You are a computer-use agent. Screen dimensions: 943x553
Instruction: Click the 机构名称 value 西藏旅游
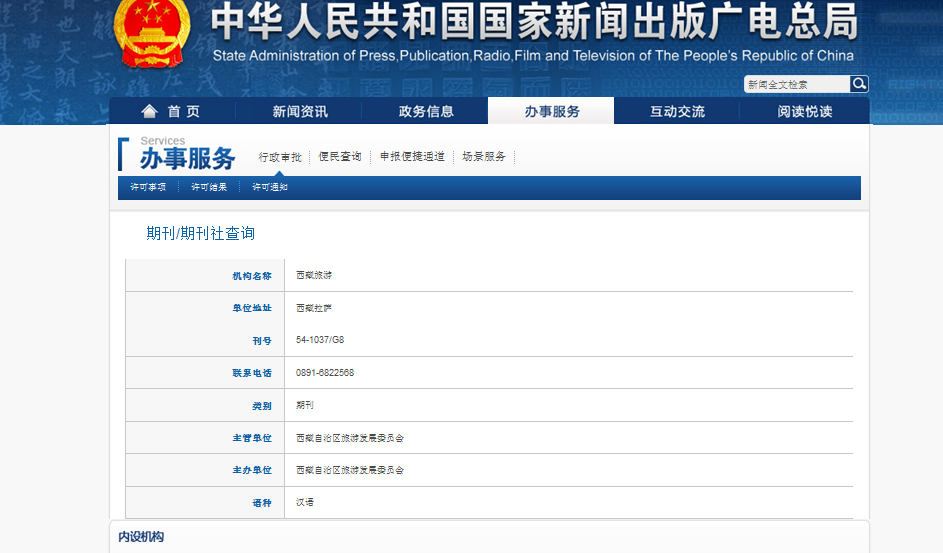(x=314, y=275)
